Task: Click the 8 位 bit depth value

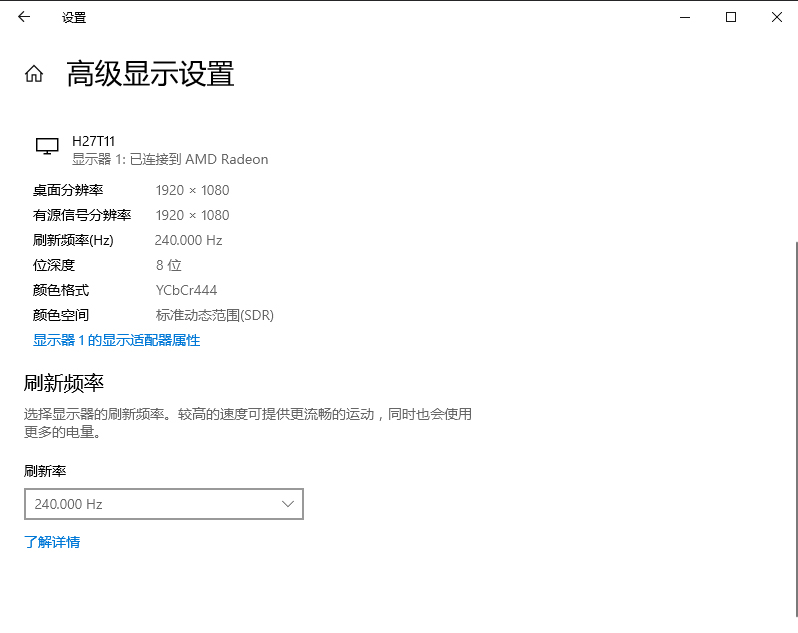Action: pyautogui.click(x=168, y=265)
